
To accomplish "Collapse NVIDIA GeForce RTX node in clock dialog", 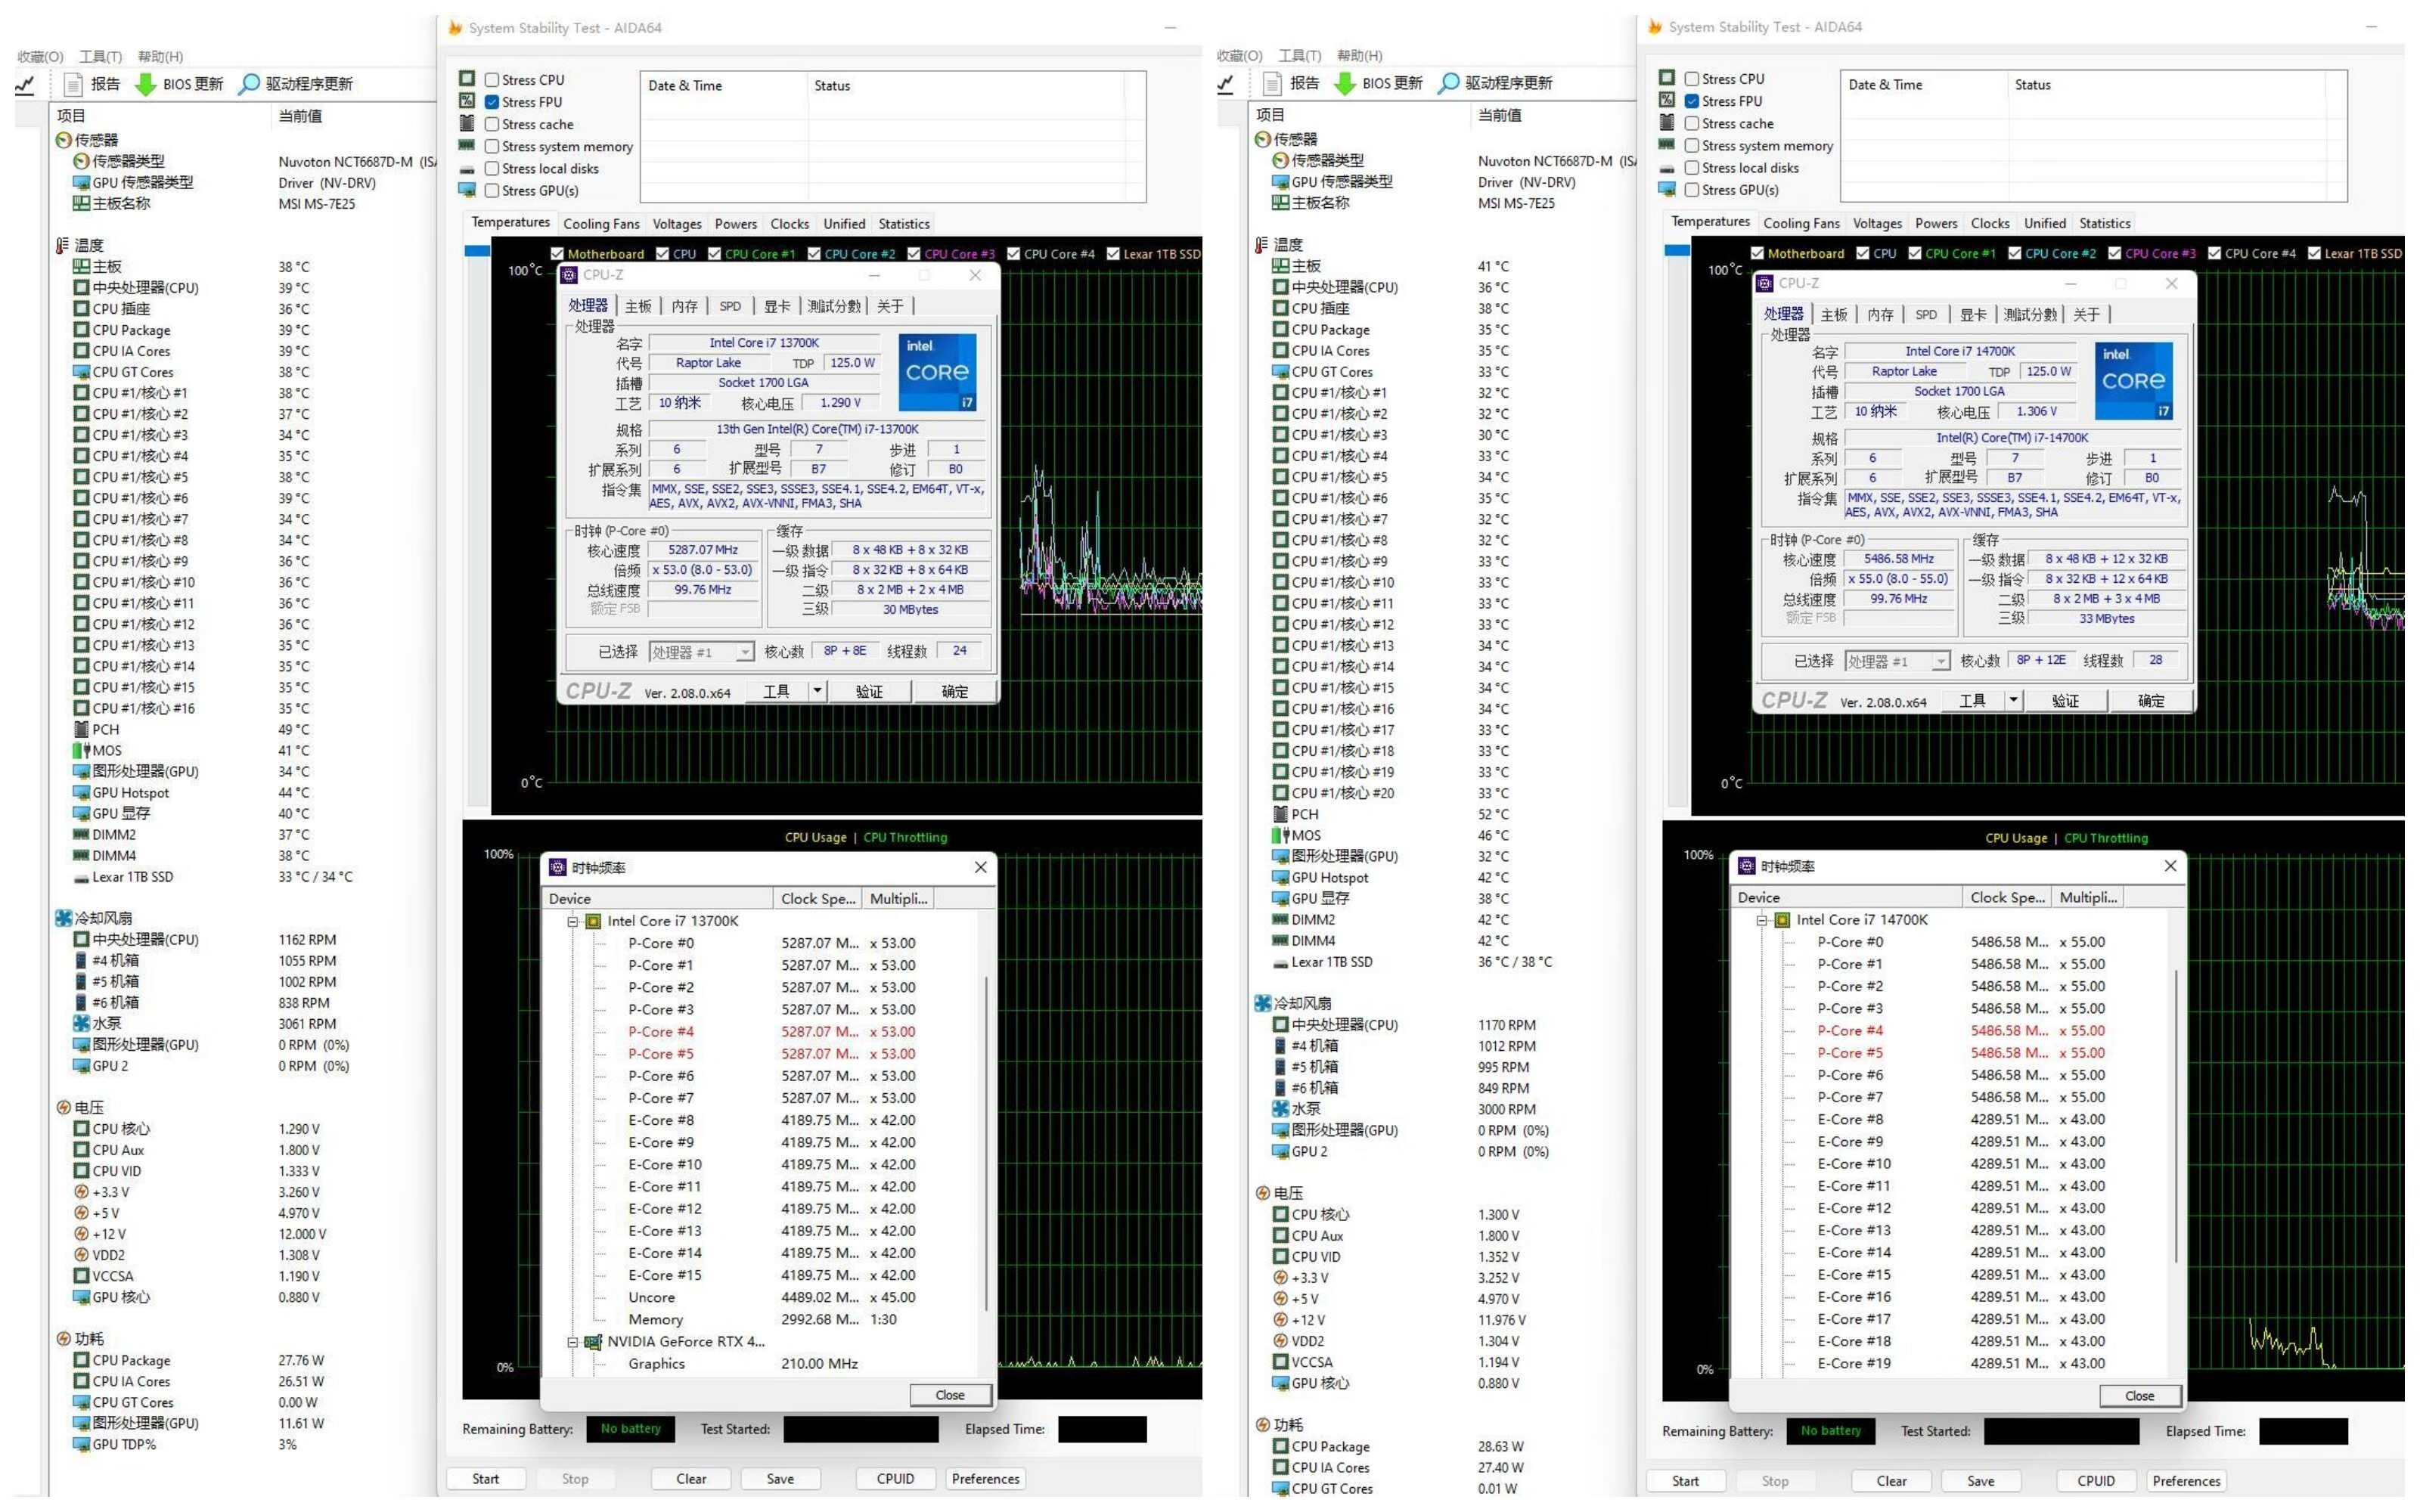I will (x=573, y=1342).
